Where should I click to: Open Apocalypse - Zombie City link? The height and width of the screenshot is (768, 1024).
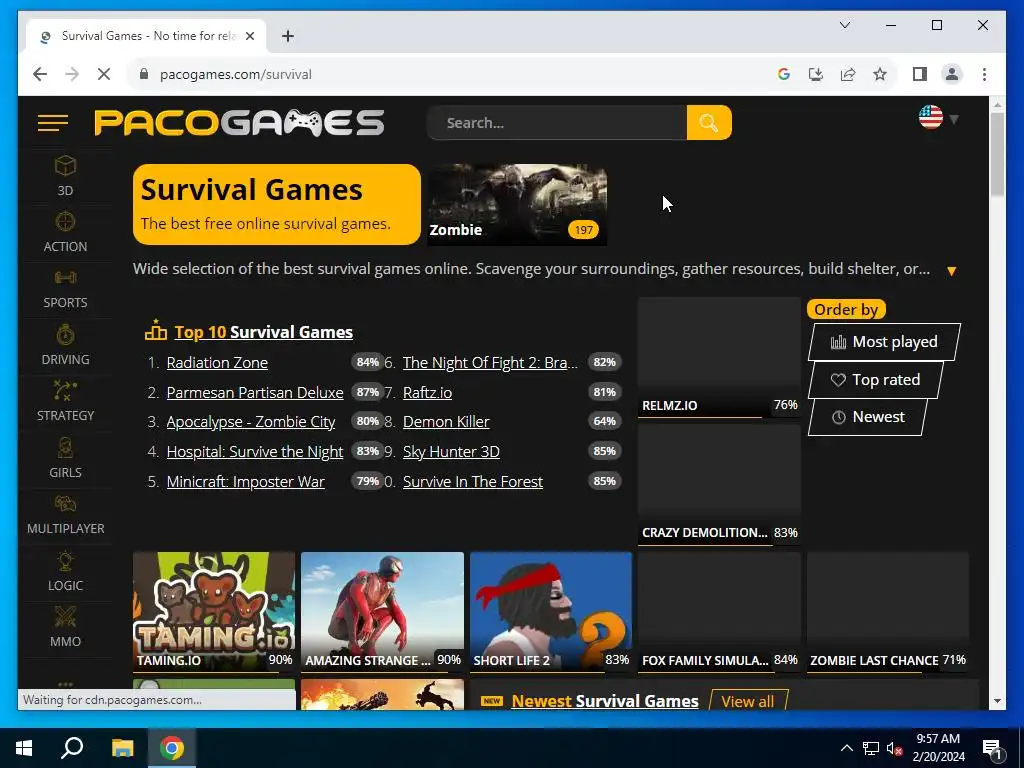251,422
